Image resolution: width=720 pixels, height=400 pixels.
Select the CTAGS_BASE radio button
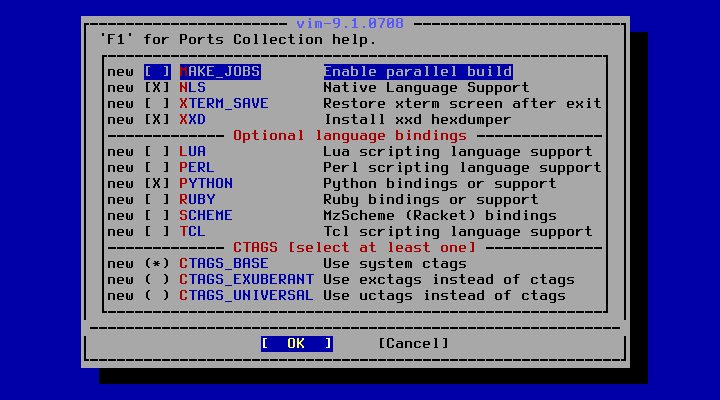[157, 264]
